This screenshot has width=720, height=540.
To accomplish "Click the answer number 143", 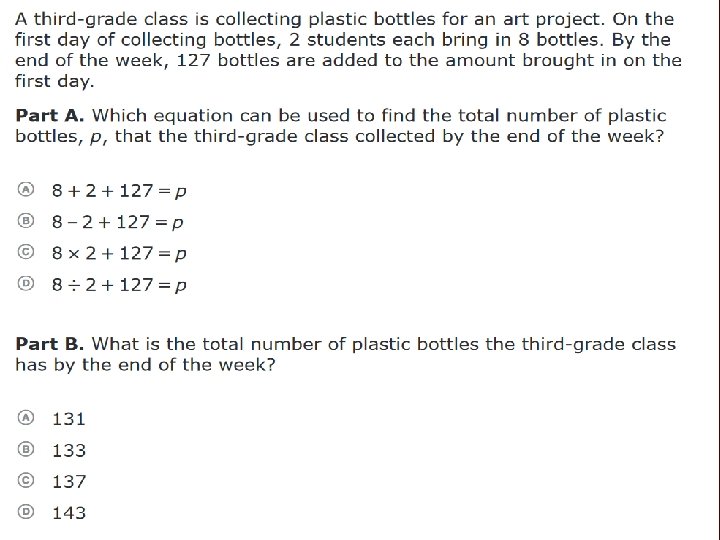I will (x=69, y=513).
